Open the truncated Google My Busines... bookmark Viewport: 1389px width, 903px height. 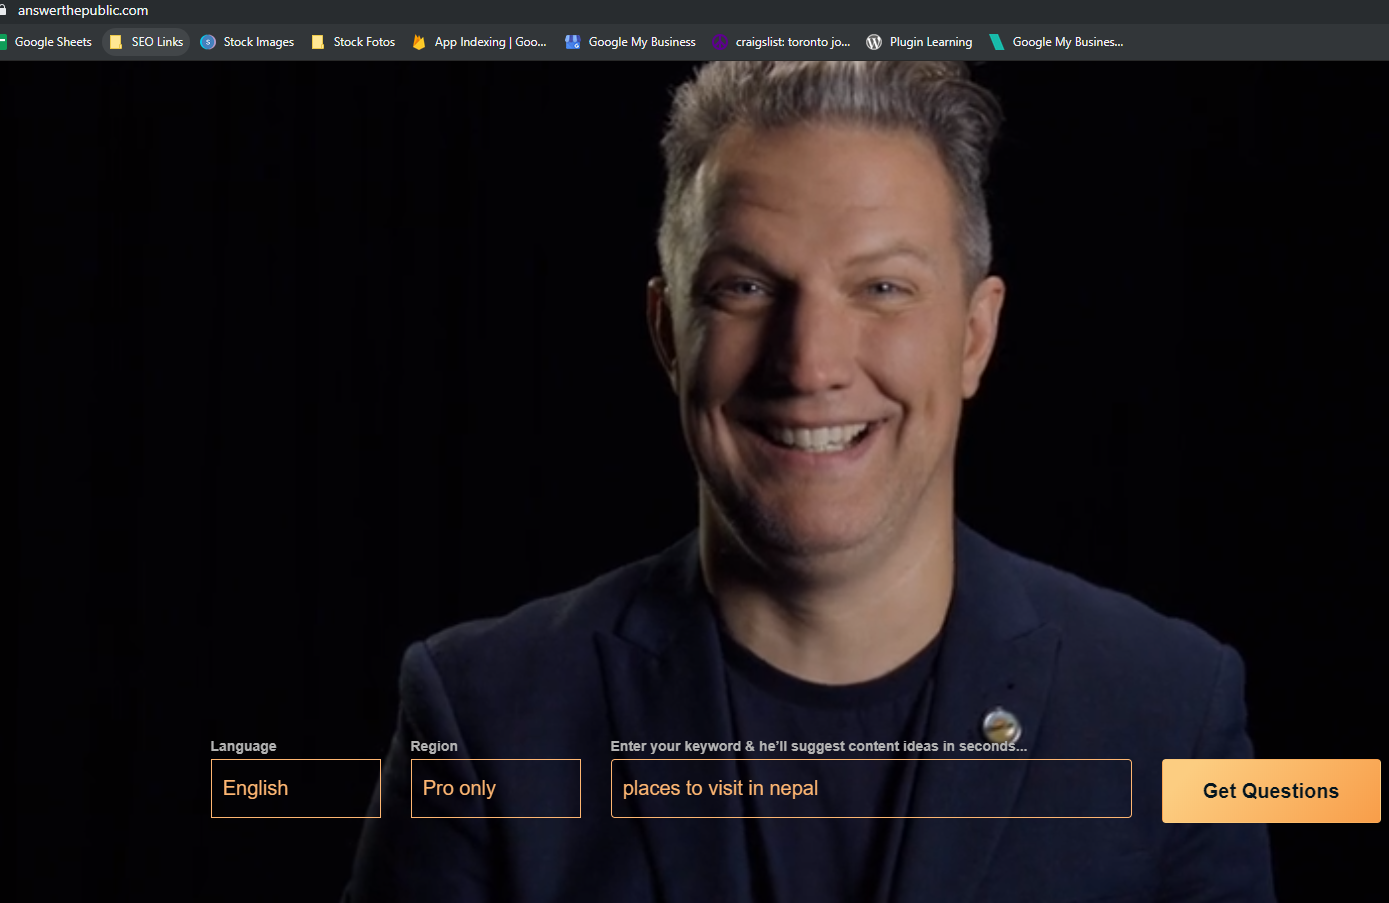pyautogui.click(x=1056, y=42)
